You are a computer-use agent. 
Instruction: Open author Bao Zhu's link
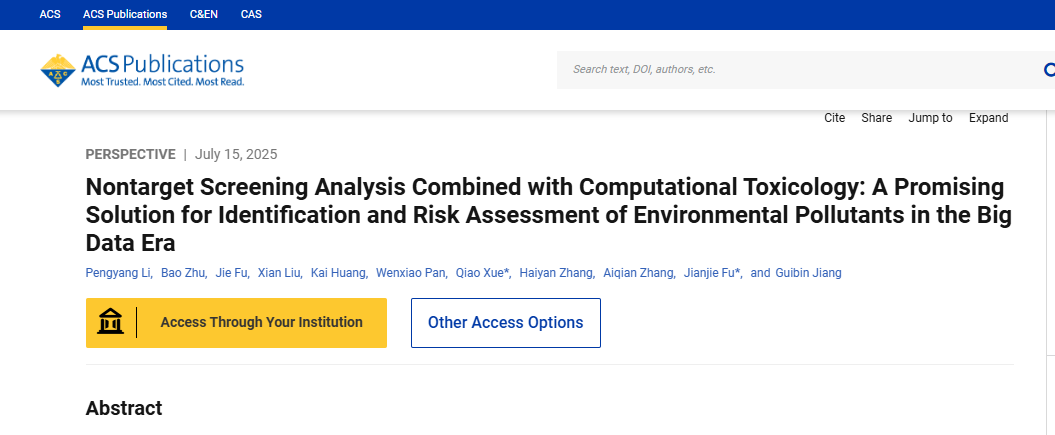click(x=183, y=273)
